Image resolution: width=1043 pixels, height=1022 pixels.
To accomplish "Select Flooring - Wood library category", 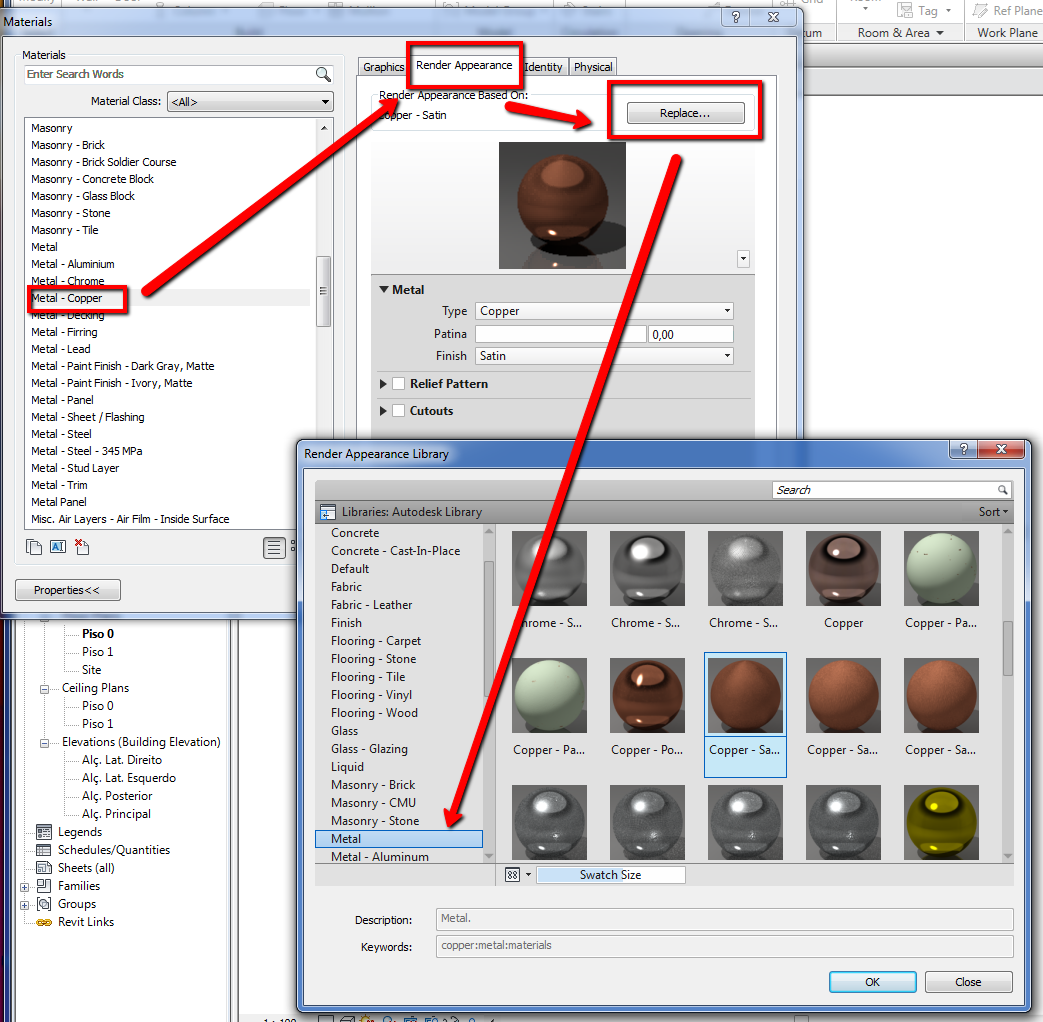I will tap(374, 713).
